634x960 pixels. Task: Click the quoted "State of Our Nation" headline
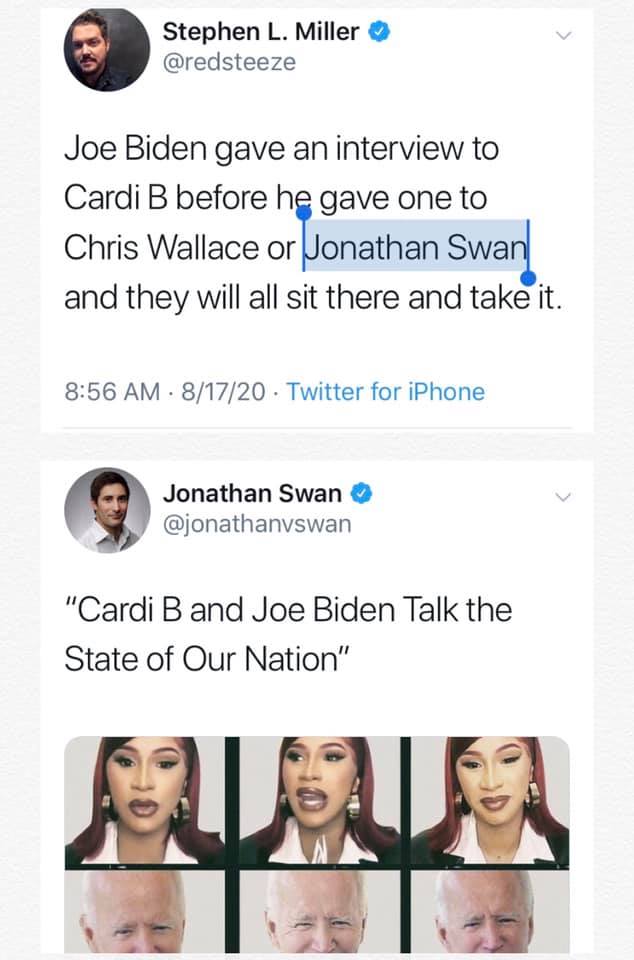tap(288, 633)
